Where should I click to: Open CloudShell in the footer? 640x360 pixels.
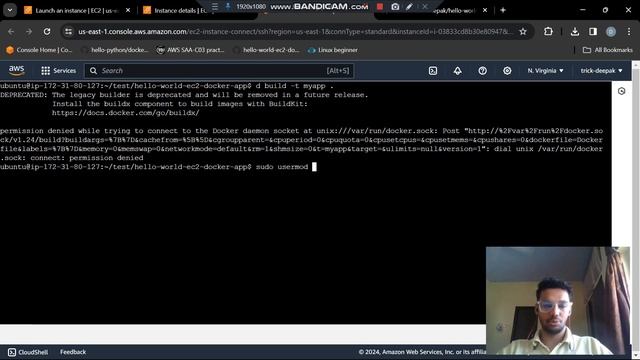point(28,352)
